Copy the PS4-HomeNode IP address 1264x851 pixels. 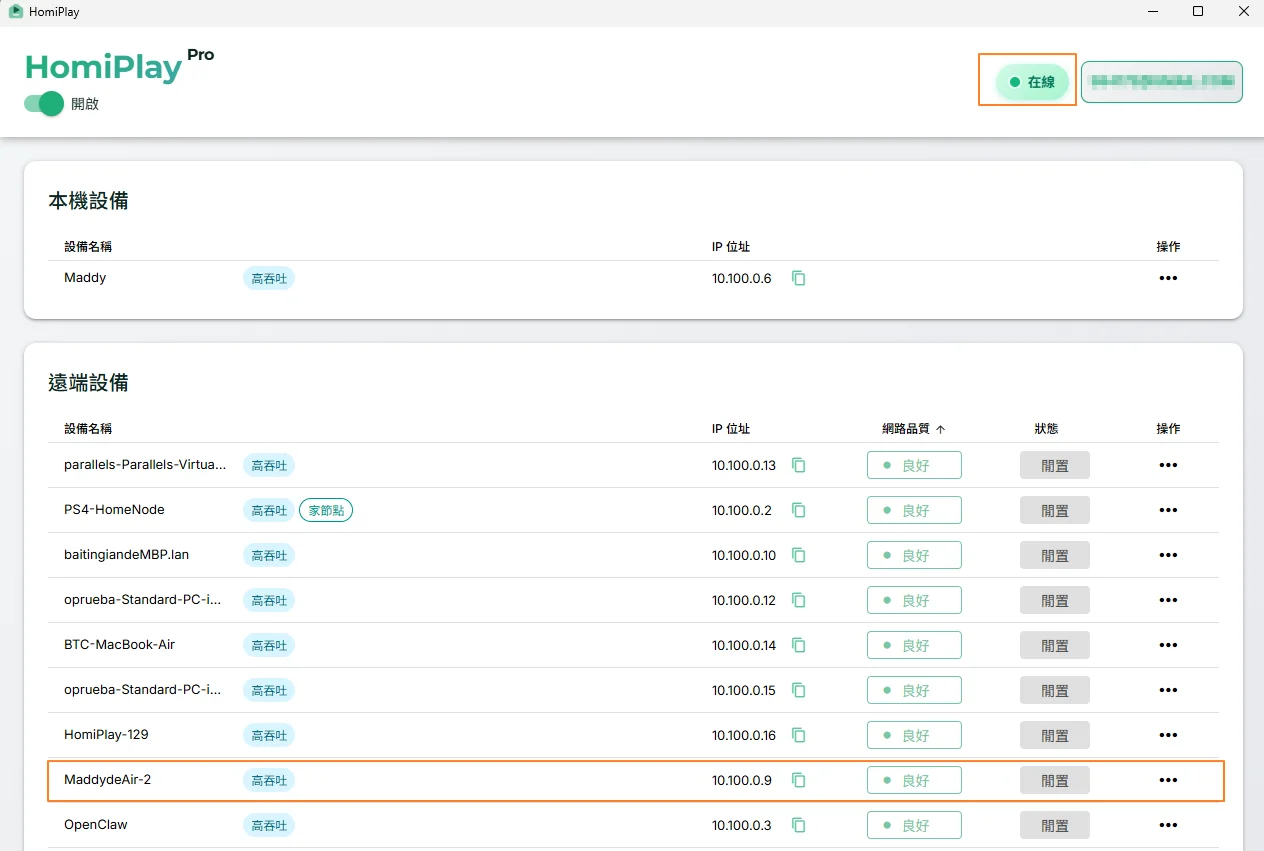(798, 510)
